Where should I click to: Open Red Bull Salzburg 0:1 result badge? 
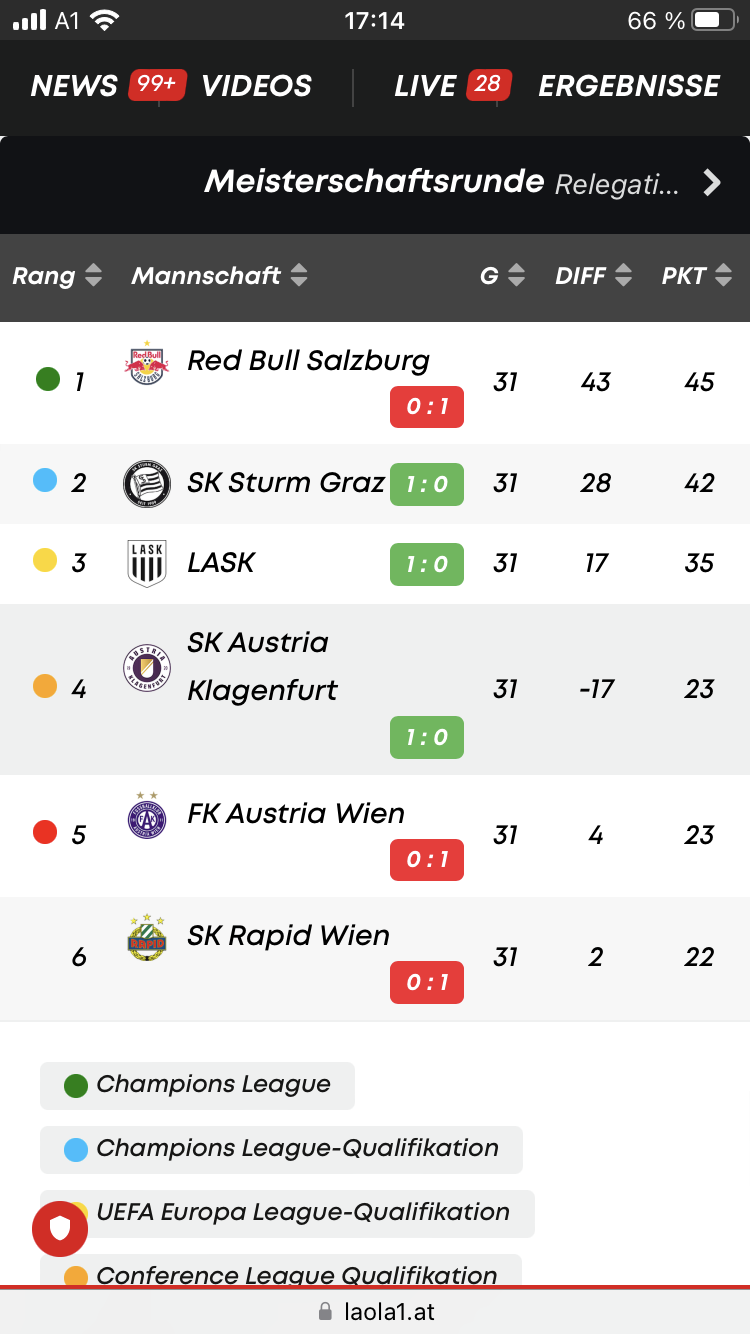[427, 407]
